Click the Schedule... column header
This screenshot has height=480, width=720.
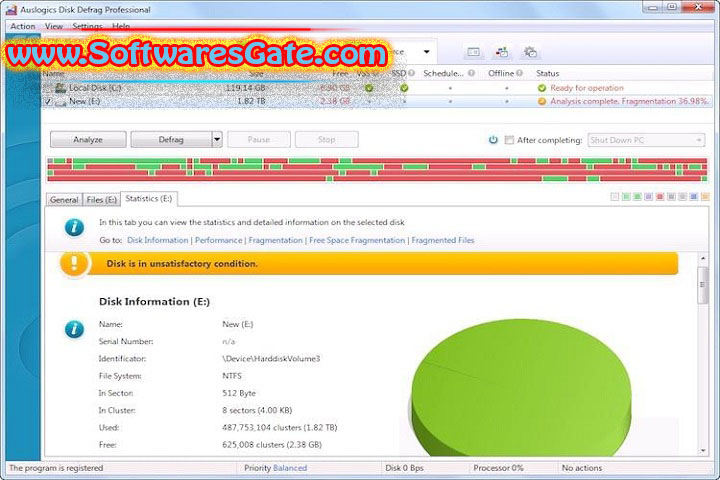point(444,73)
